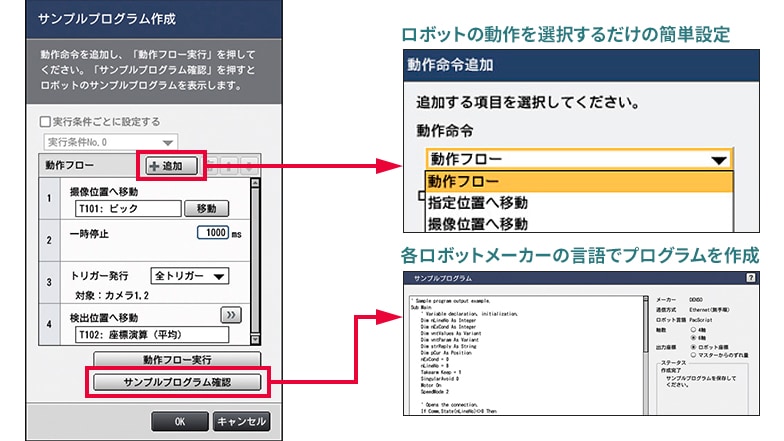Click the scroll-down arrow of the 動作フロー list
784x441 pixels.
[x=255, y=340]
